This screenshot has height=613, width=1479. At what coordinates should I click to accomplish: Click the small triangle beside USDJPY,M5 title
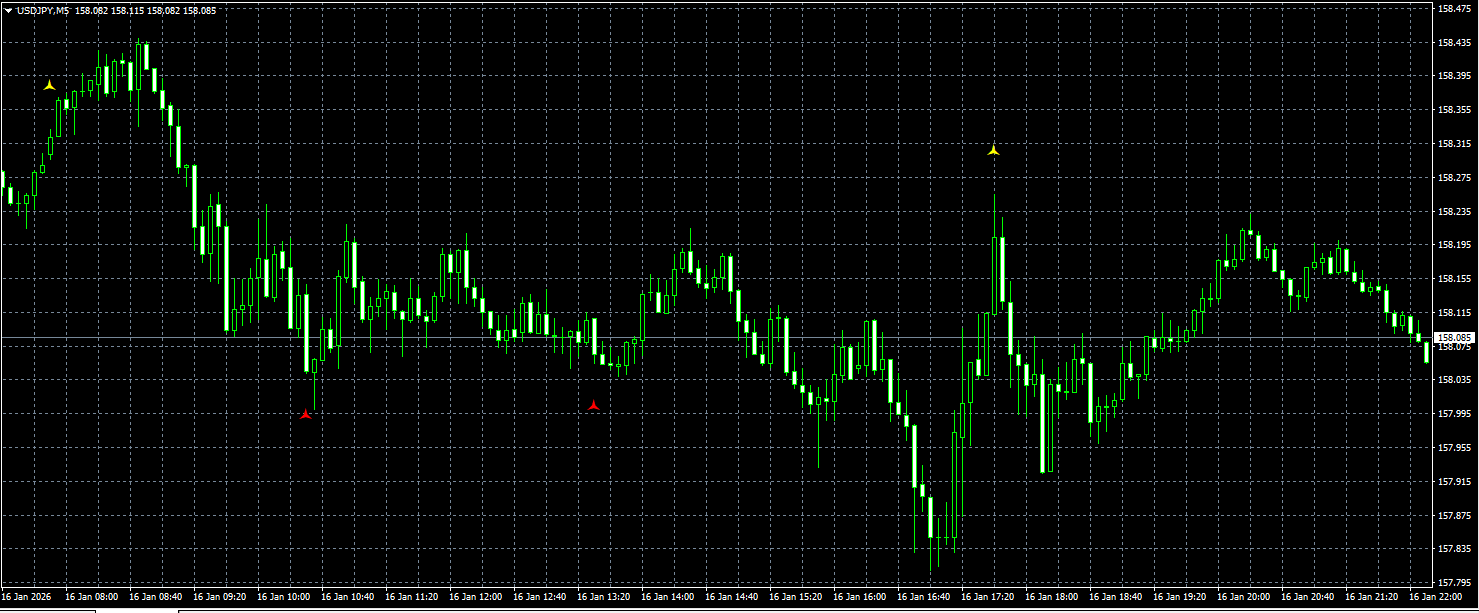click(8, 10)
